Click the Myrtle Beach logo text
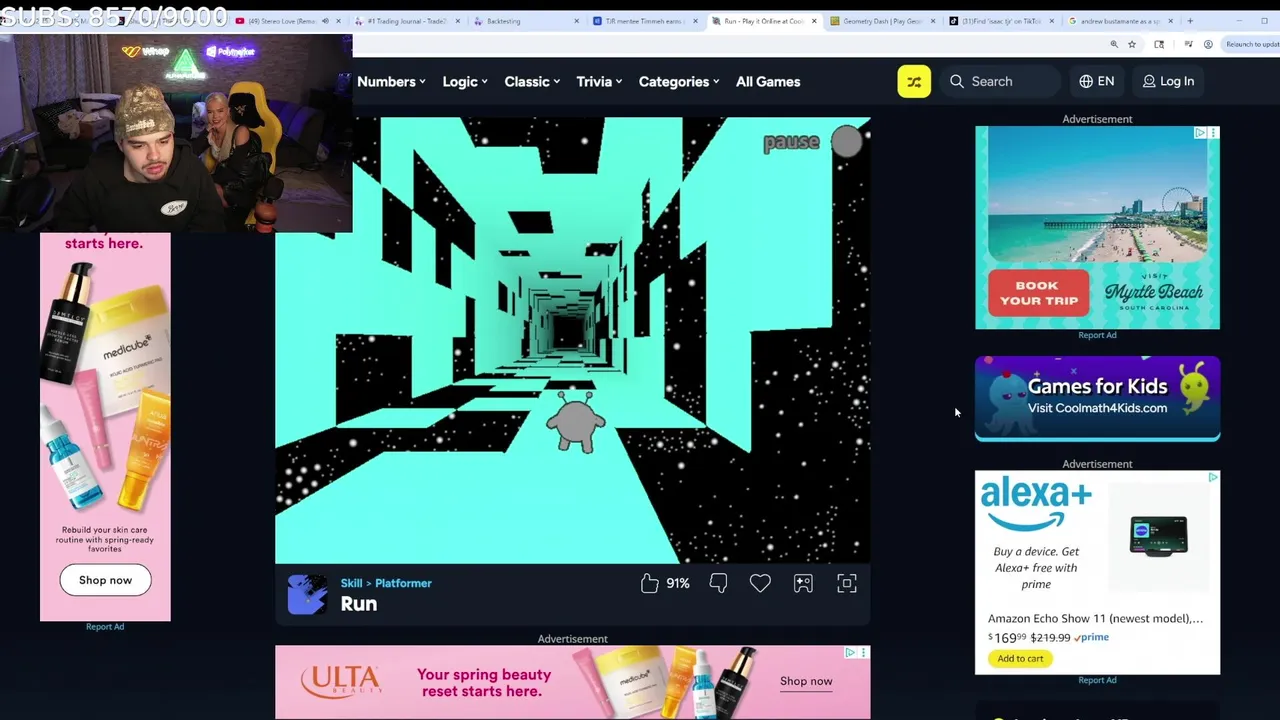 point(1153,292)
